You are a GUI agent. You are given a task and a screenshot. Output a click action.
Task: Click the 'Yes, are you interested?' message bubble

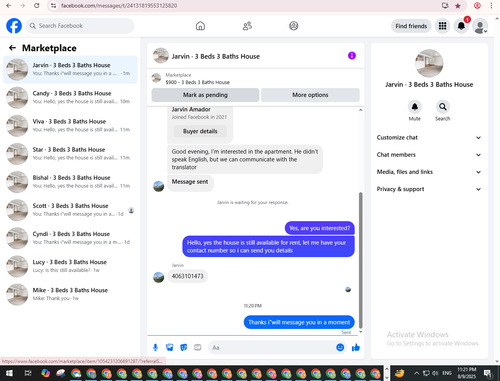(x=320, y=228)
